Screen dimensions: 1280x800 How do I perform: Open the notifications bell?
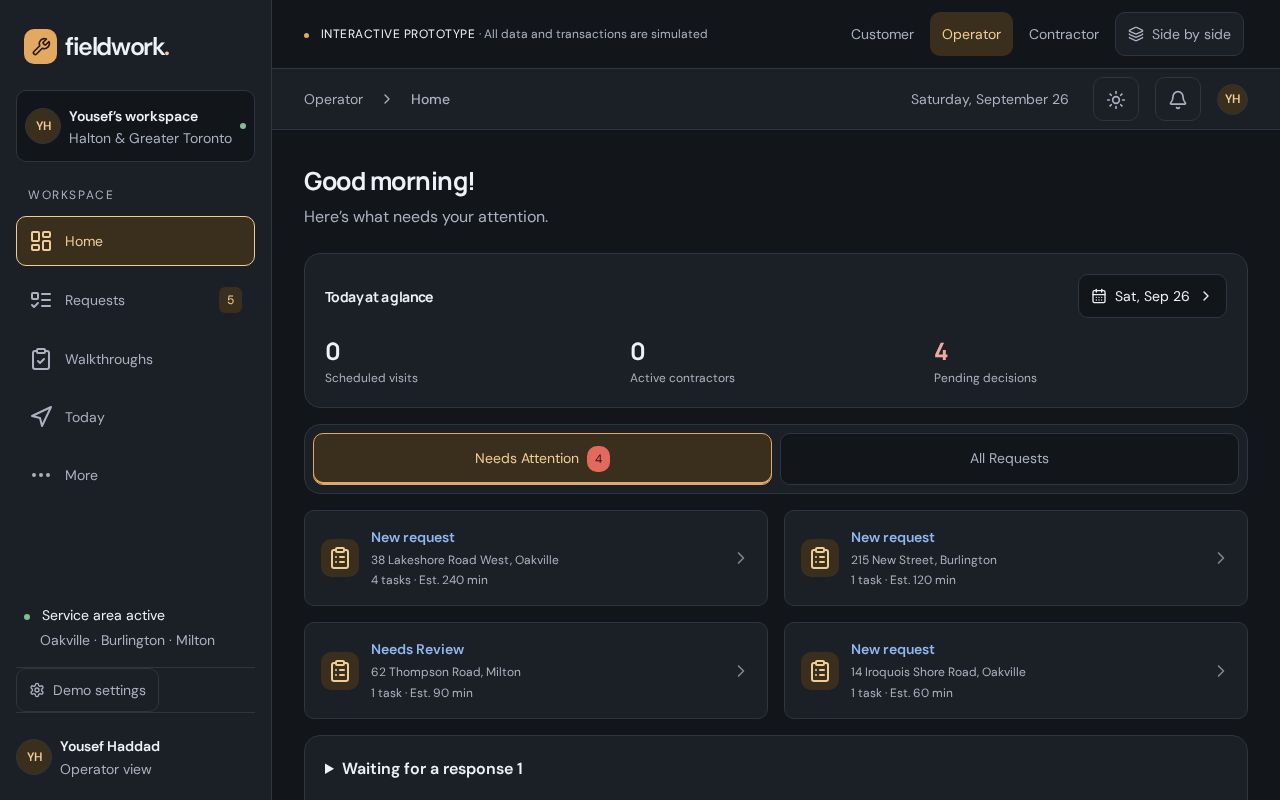(x=1178, y=99)
